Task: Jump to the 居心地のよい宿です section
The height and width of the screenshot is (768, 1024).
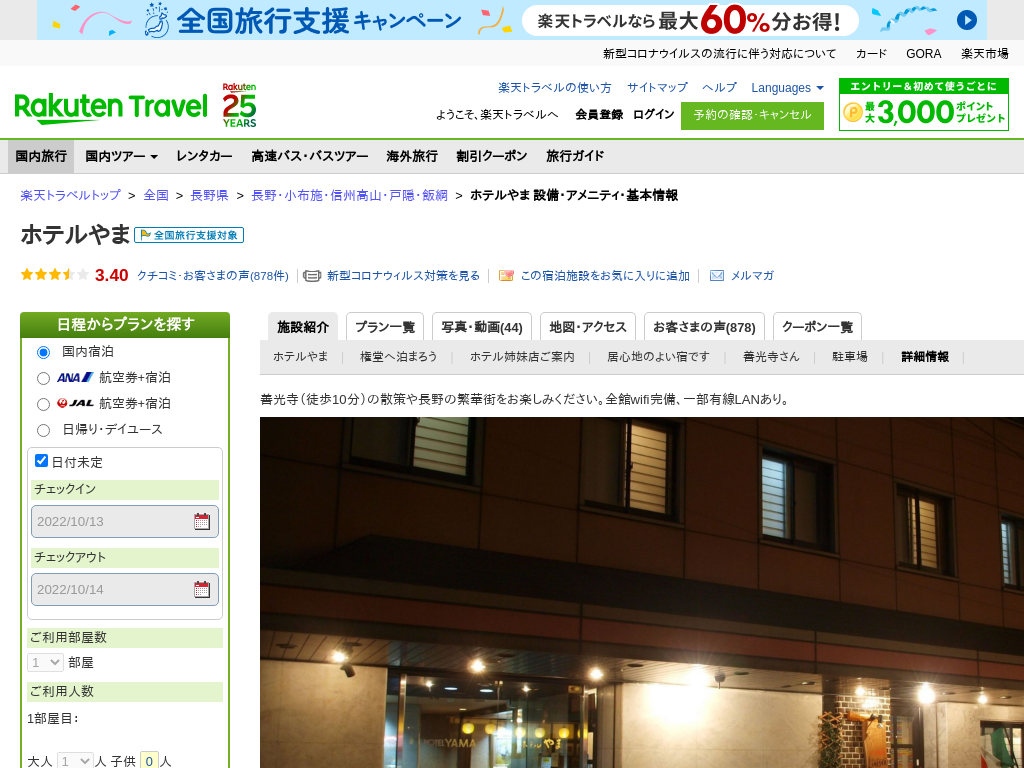Action: click(x=658, y=357)
